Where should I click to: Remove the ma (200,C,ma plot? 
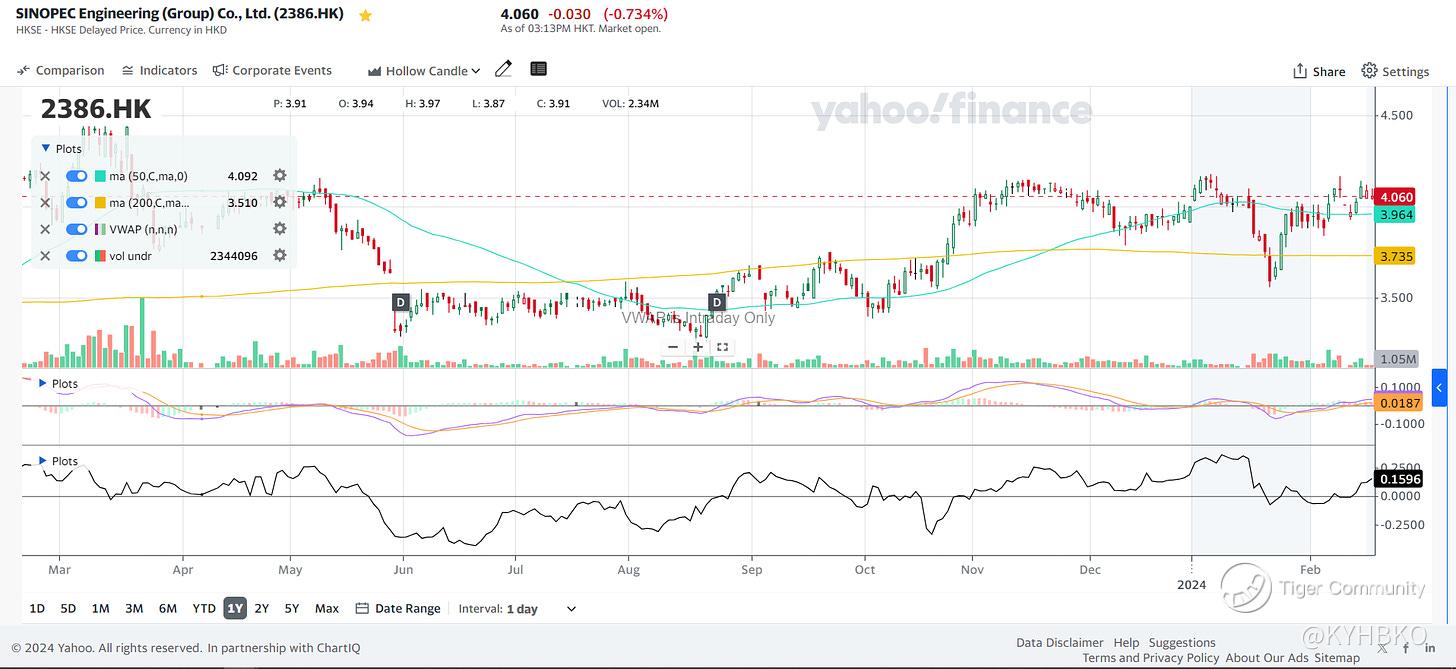click(45, 203)
